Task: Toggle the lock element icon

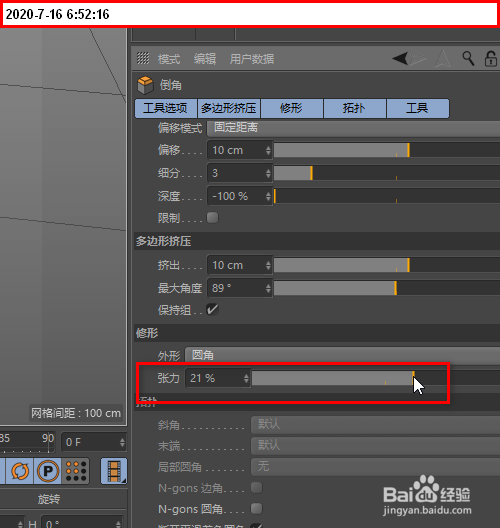Action: tap(491, 59)
